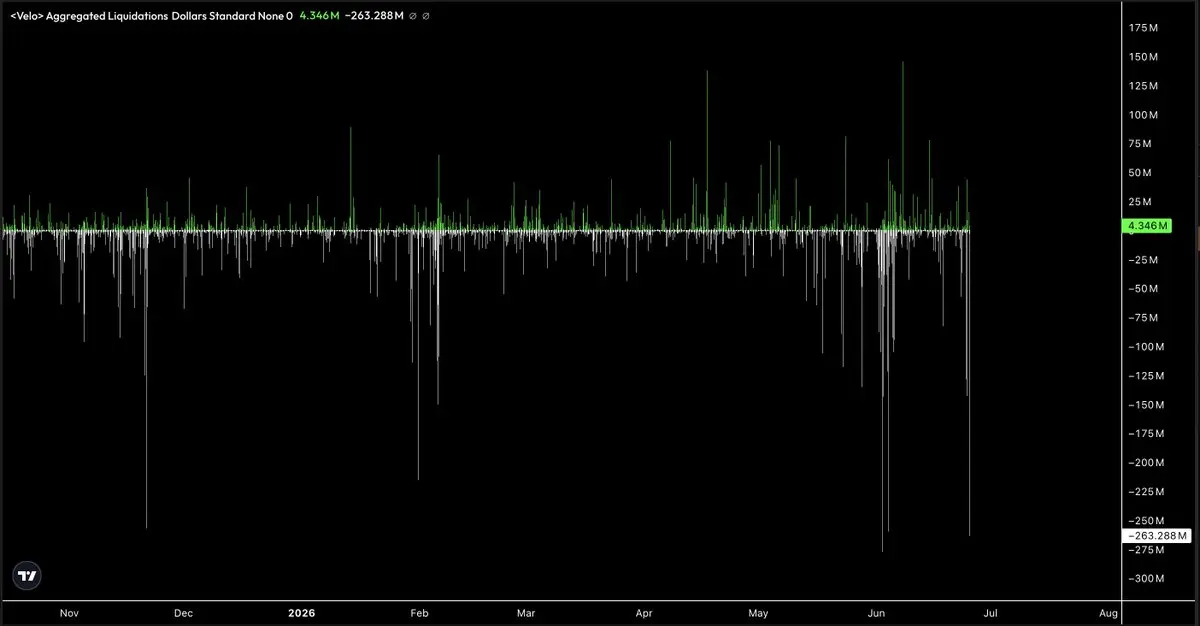The image size is (1200, 626).
Task: Click the second empty-value symbol in the legend
Action: [x=427, y=17]
